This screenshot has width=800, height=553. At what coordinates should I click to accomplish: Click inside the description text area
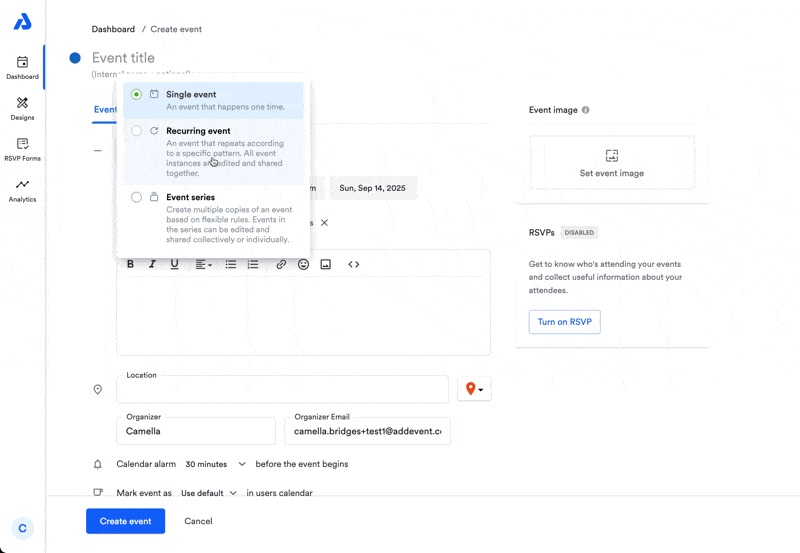click(303, 315)
